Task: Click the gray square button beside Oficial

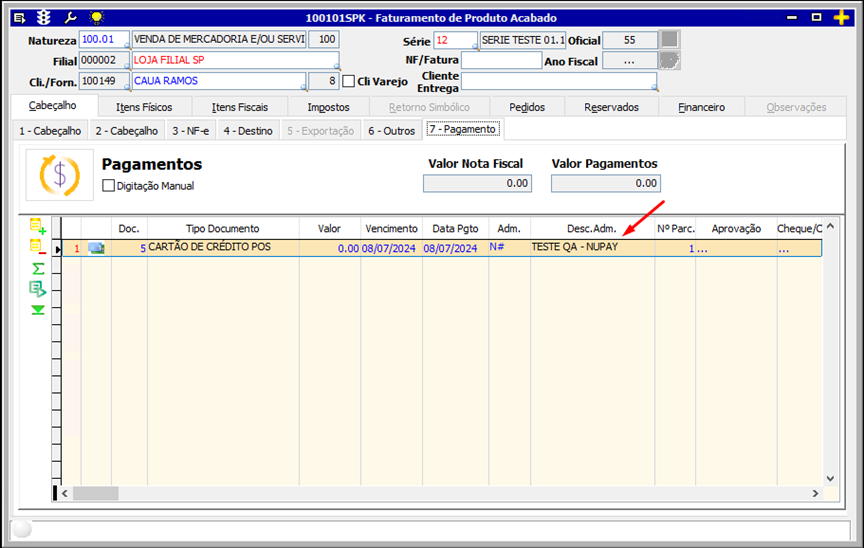Action: (x=669, y=40)
